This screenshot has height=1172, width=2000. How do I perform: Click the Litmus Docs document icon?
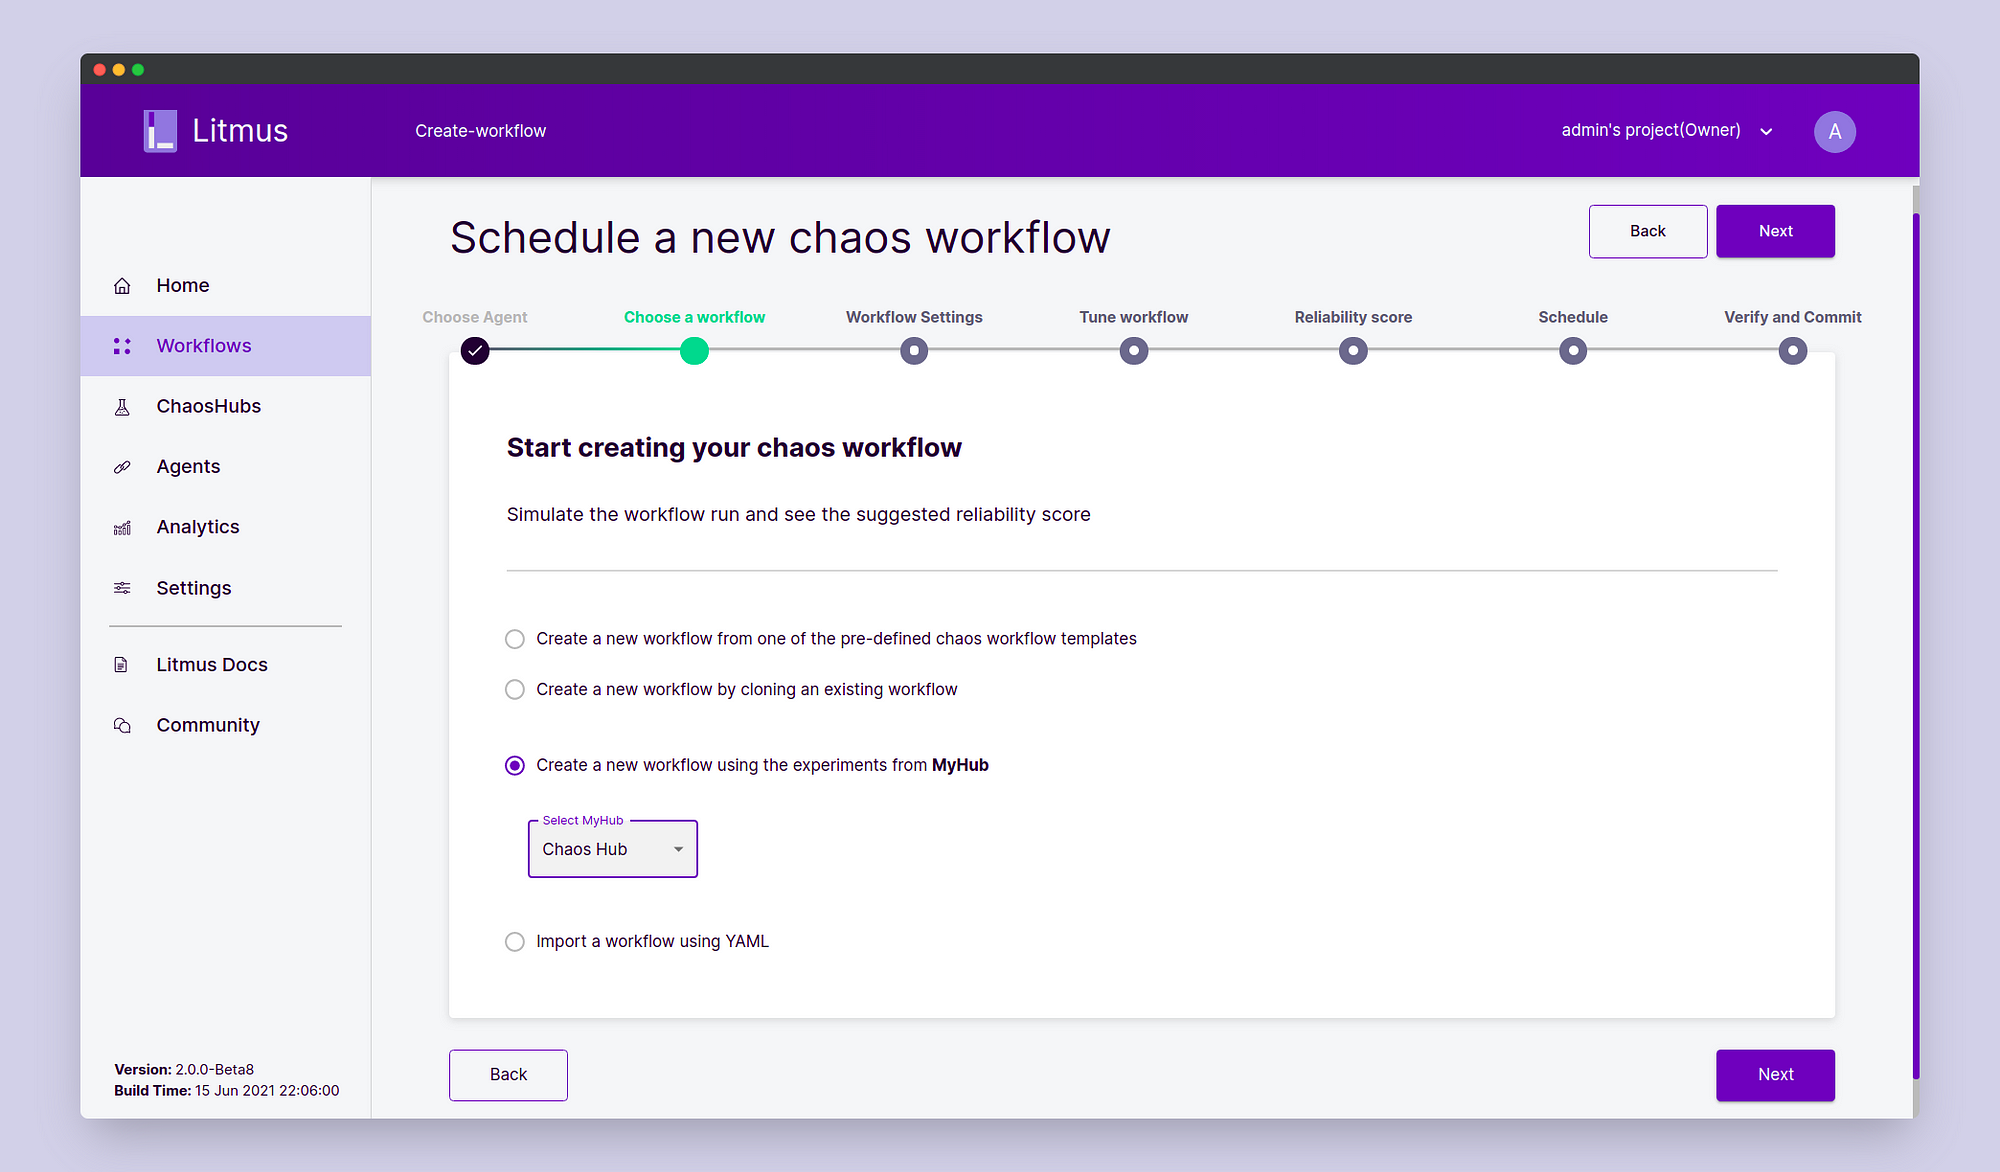click(x=122, y=665)
